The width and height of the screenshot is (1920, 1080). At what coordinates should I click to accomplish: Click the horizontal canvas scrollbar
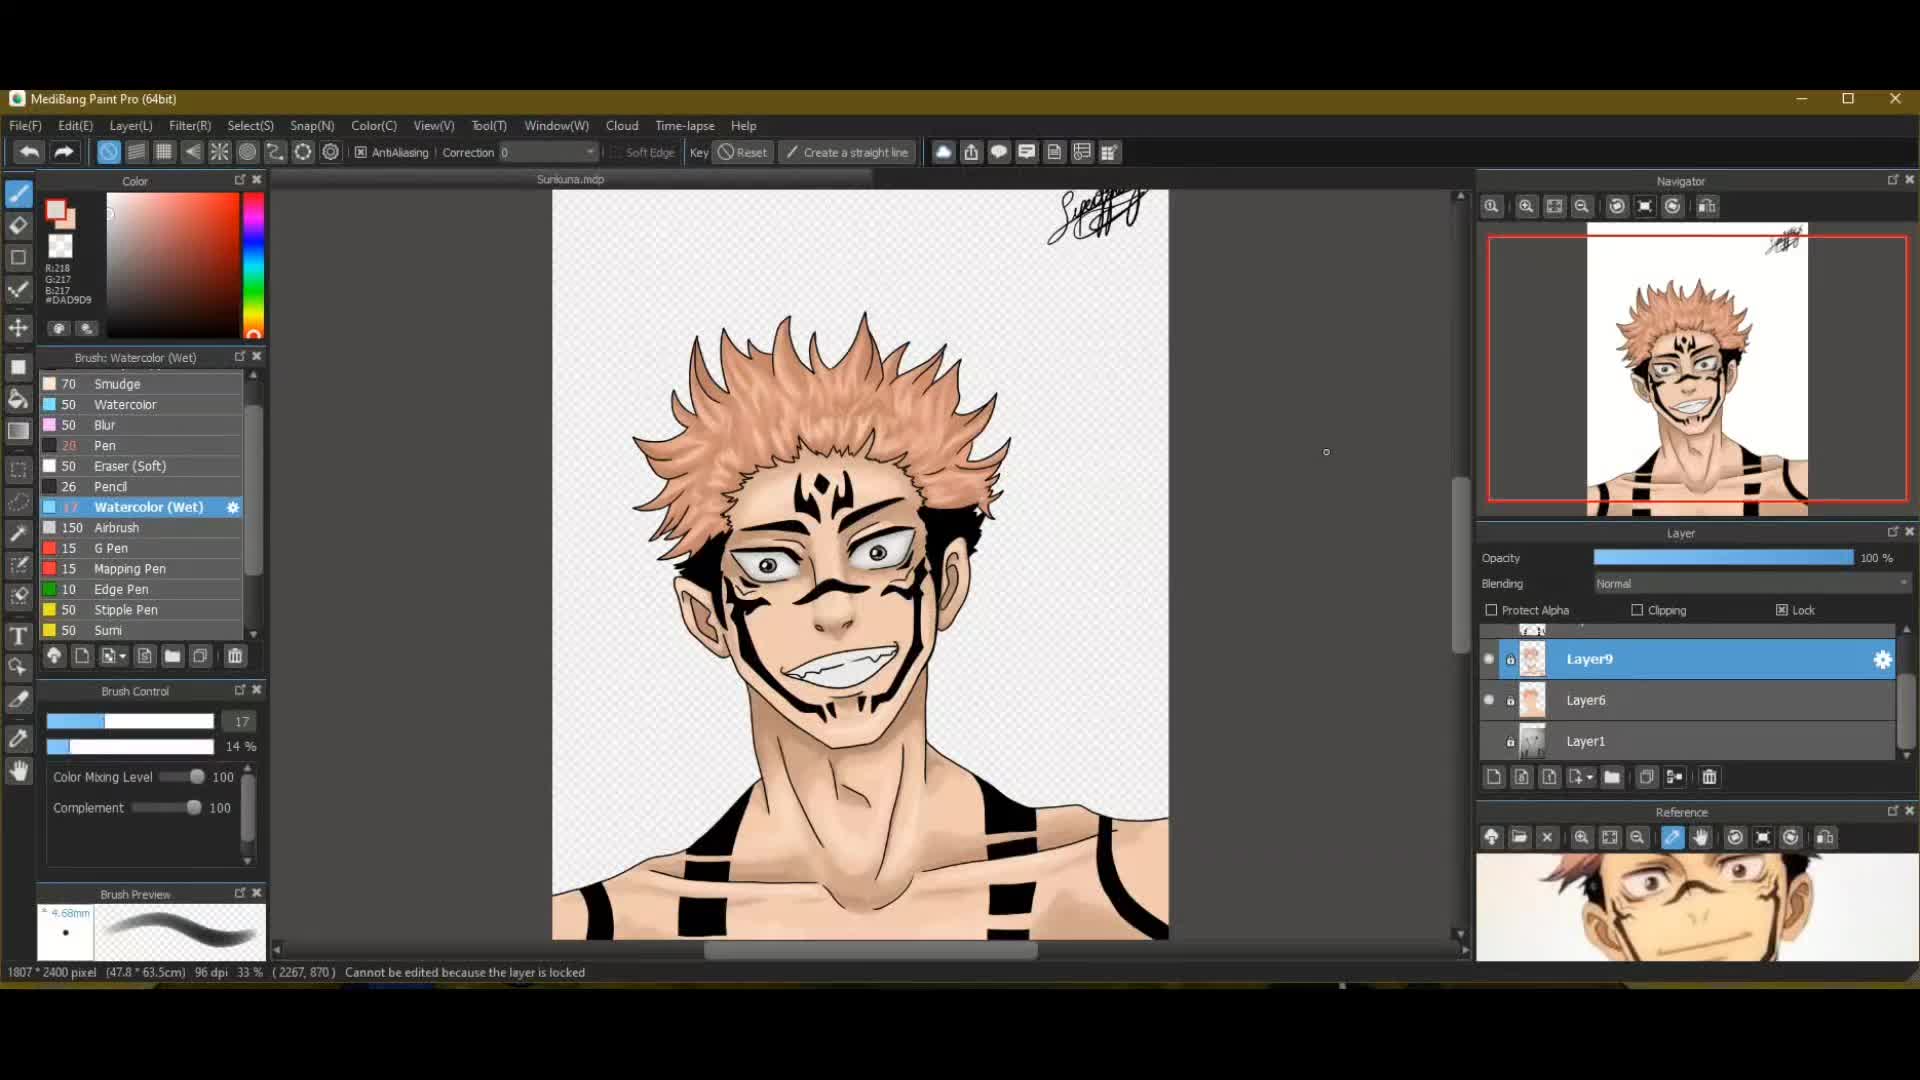870,950
